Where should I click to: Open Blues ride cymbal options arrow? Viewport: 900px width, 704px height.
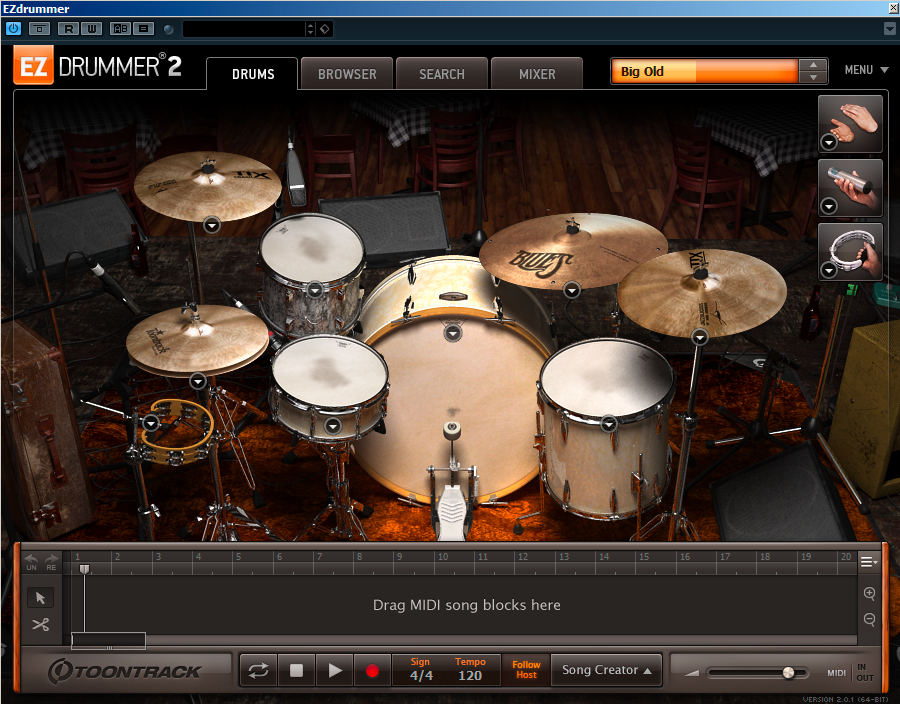tap(572, 290)
